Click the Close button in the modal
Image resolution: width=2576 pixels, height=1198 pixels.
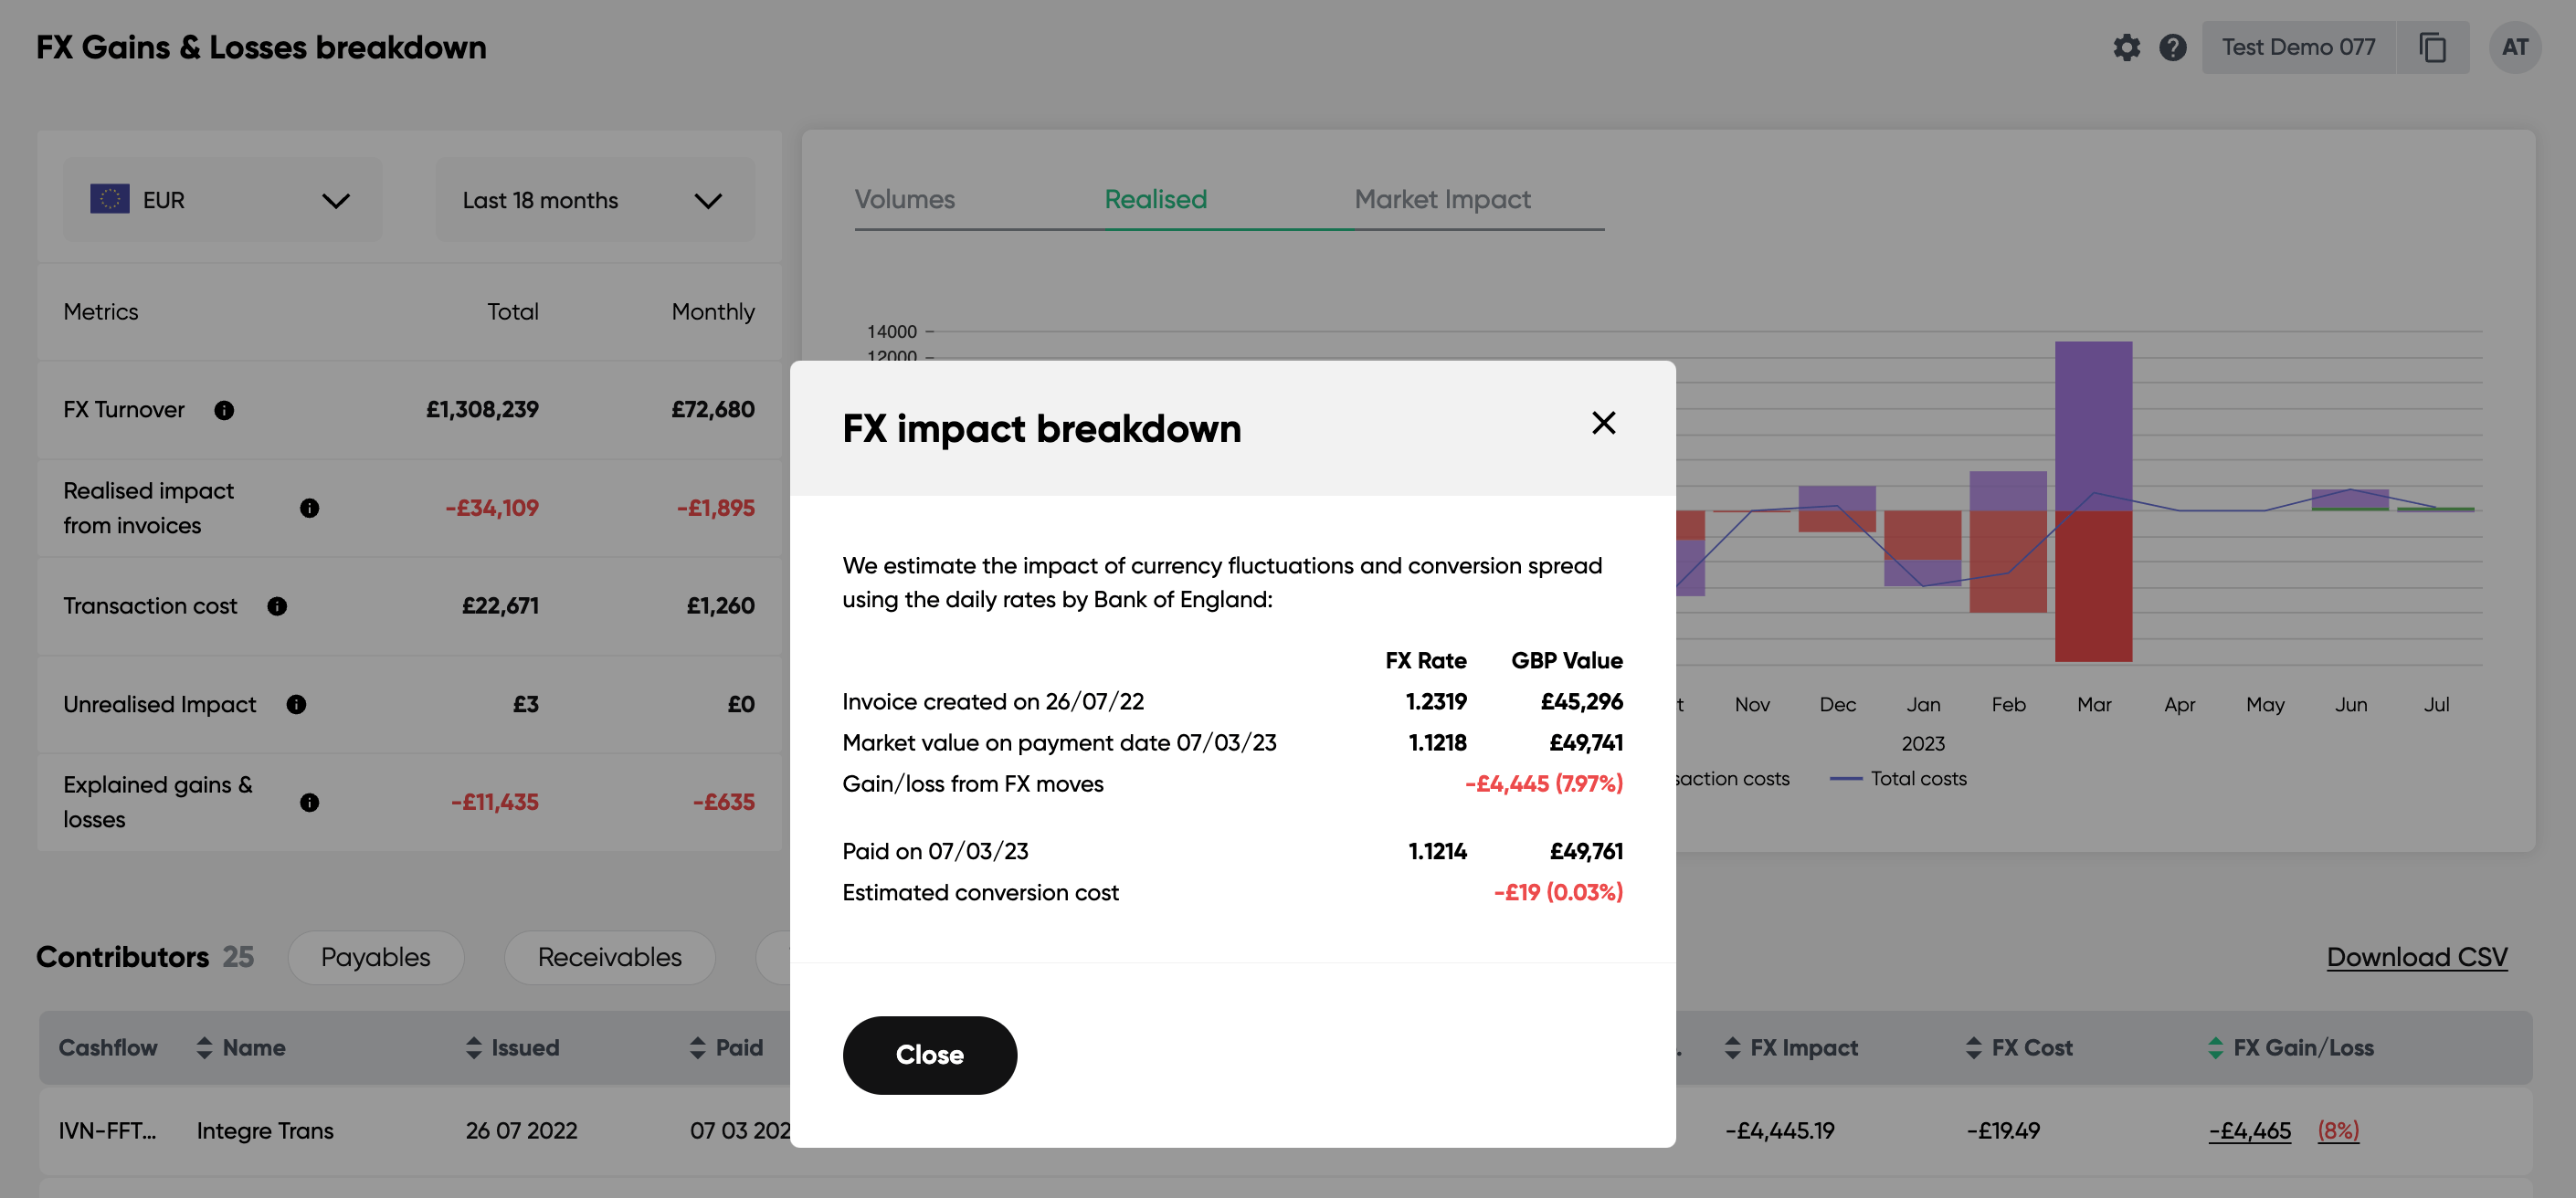[930, 1055]
